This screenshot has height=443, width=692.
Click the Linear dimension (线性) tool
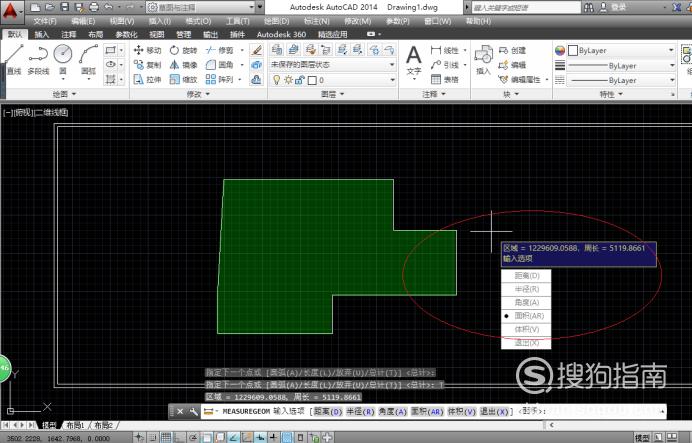point(445,50)
